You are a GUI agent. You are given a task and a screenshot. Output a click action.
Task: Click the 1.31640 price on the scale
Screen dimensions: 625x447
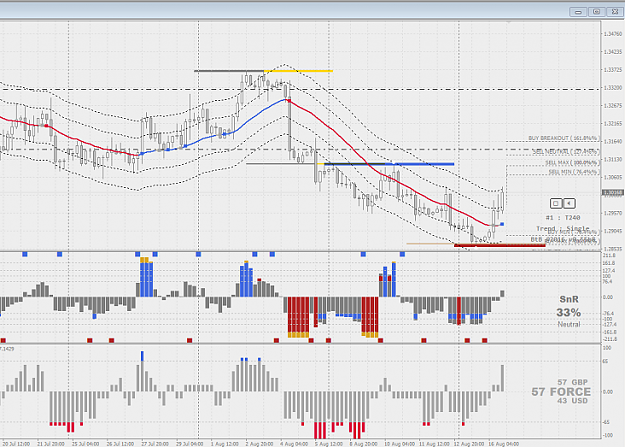[613, 142]
